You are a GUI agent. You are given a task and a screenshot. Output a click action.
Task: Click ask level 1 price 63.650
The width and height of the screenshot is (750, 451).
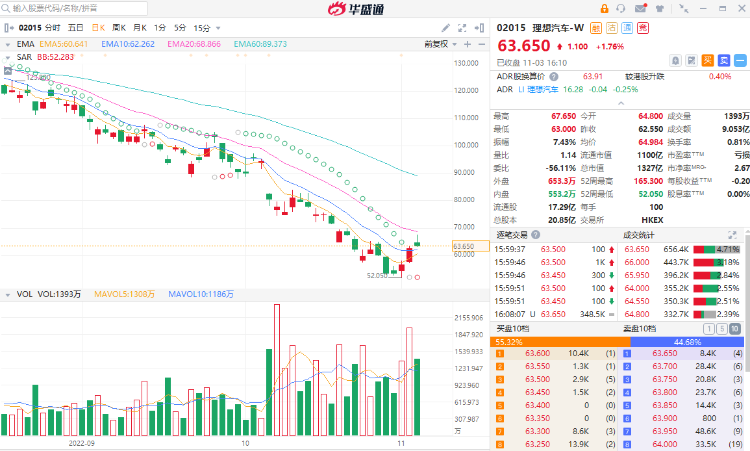(665, 353)
